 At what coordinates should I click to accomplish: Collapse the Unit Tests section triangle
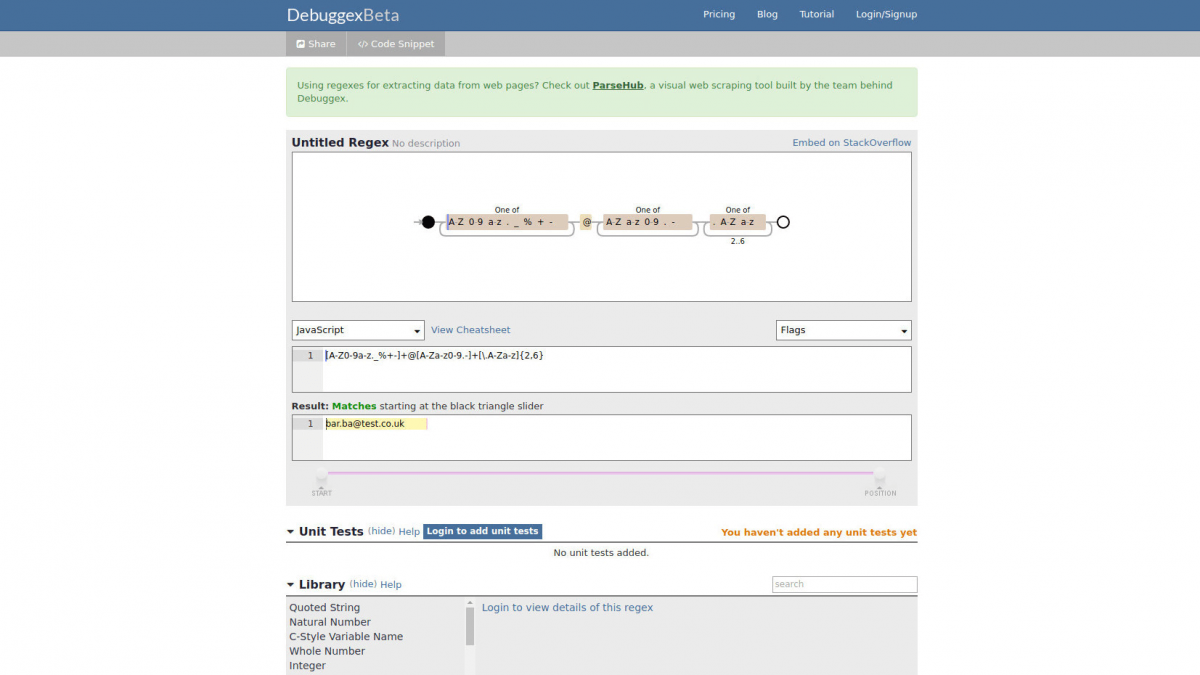point(291,532)
